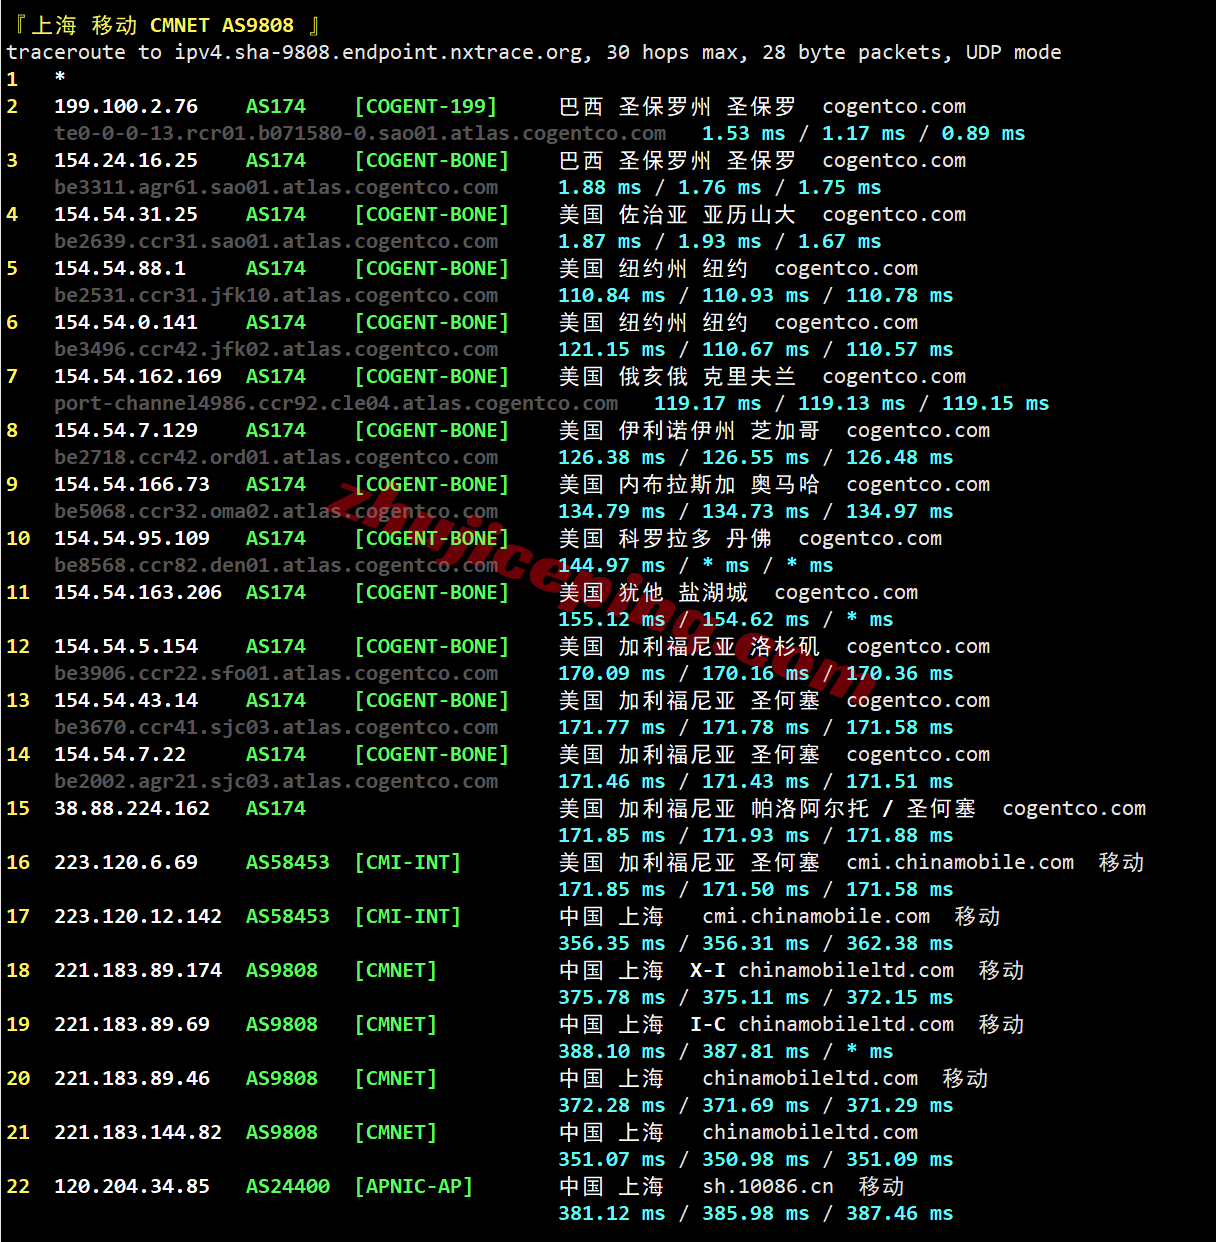Click the AS24400 number on hop 22

pos(288,1187)
